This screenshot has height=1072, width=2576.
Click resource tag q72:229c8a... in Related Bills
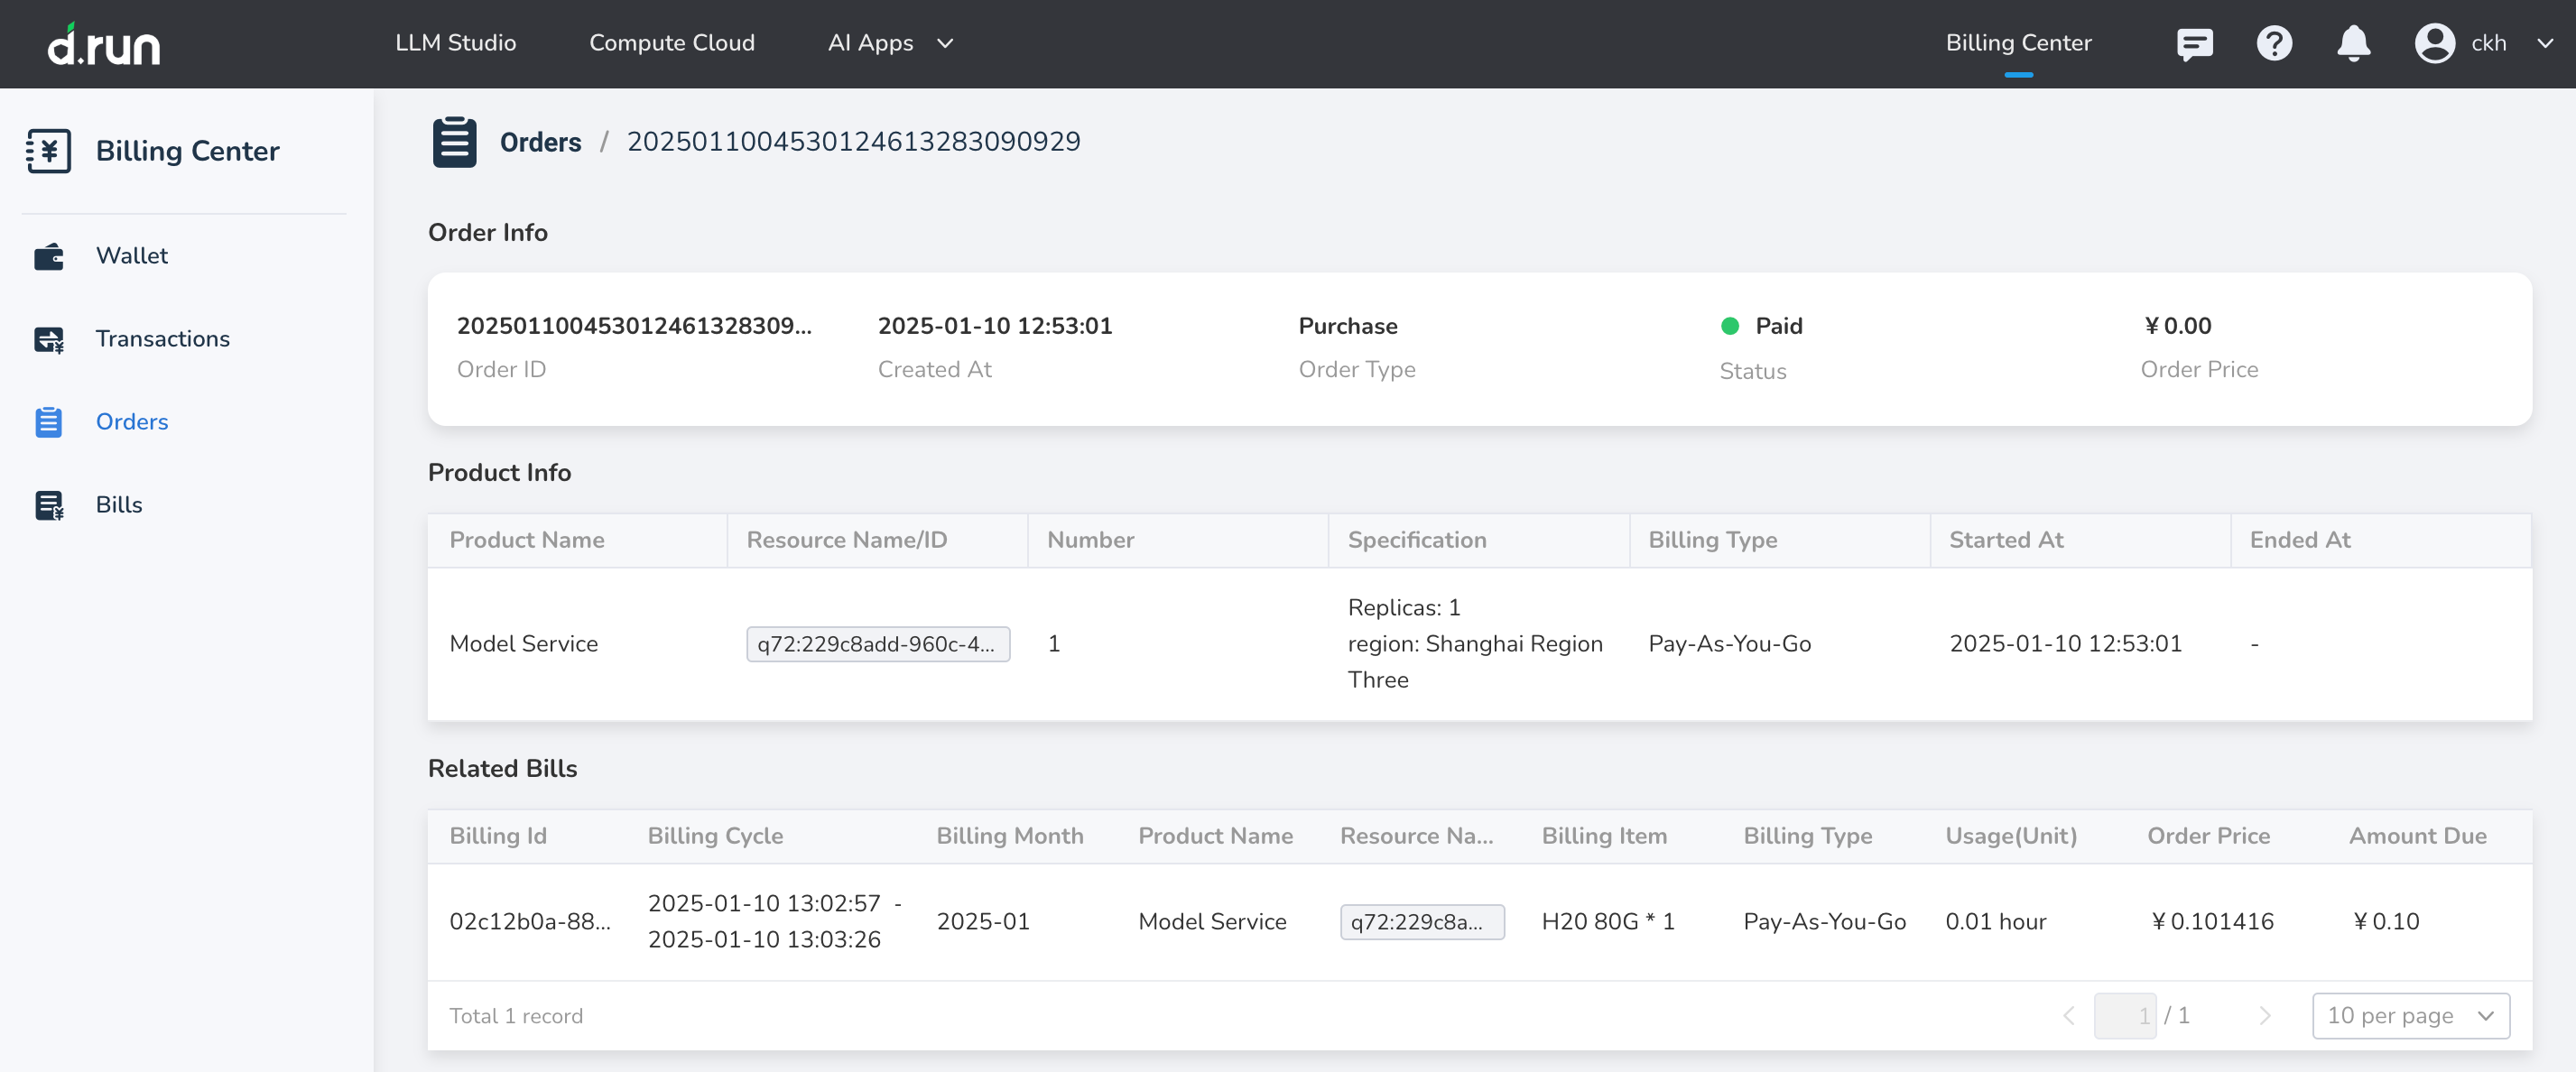coord(1422,922)
